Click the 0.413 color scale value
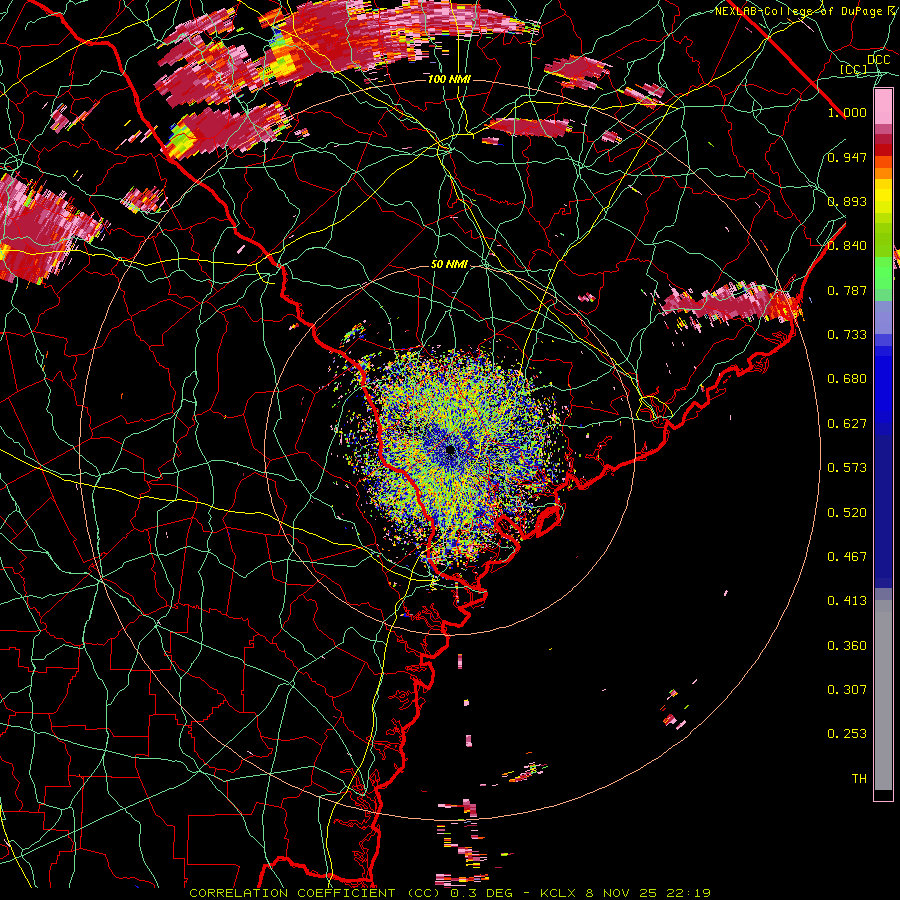The width and height of the screenshot is (900, 900). [847, 601]
